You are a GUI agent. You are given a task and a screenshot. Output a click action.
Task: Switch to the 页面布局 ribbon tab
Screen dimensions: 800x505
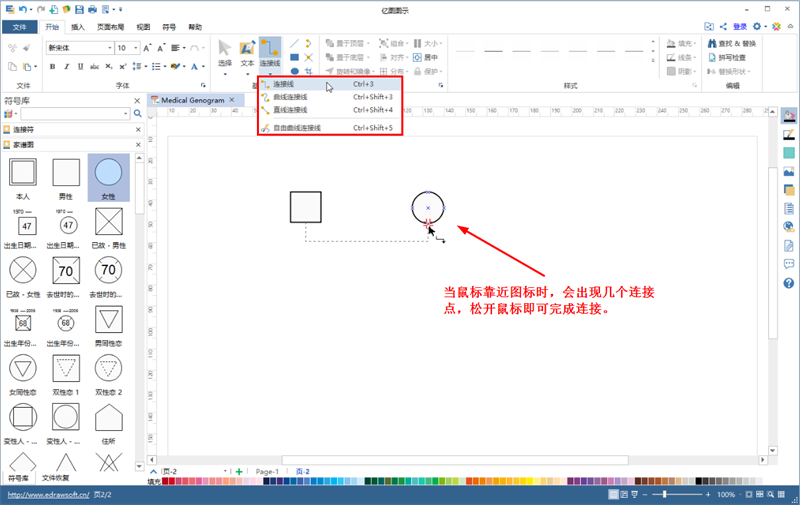tap(110, 27)
